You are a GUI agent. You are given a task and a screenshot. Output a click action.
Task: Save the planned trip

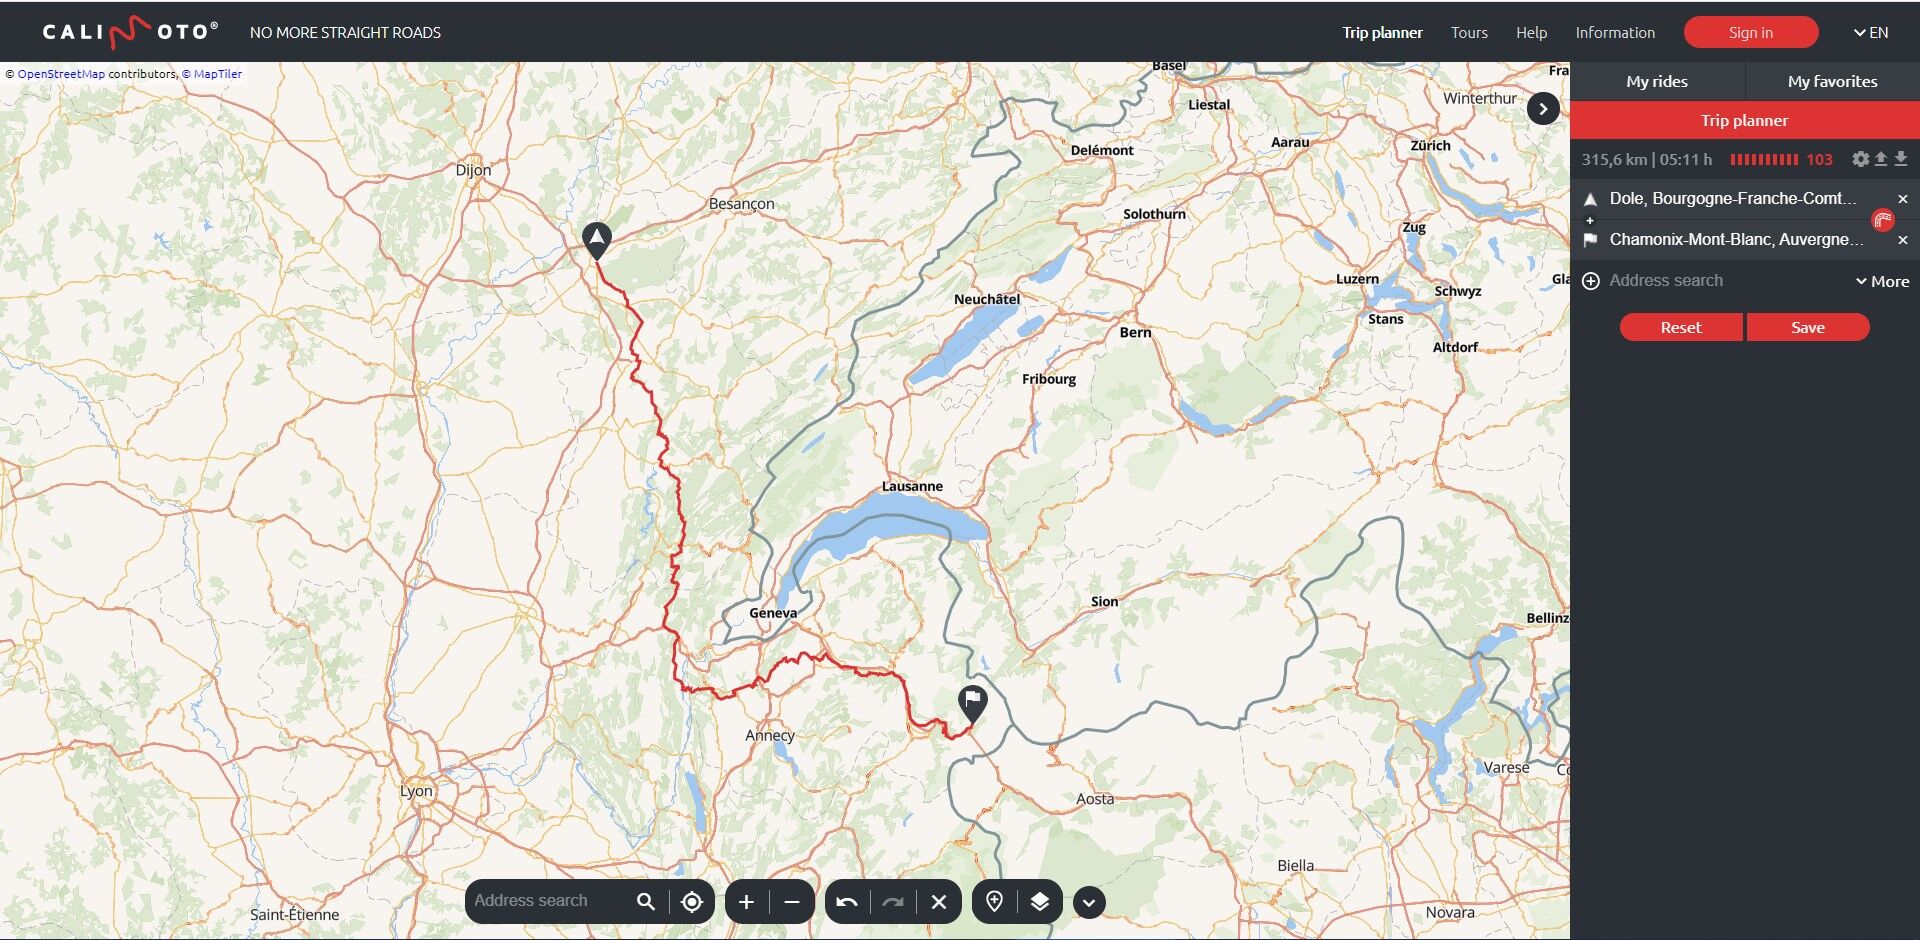1808,327
